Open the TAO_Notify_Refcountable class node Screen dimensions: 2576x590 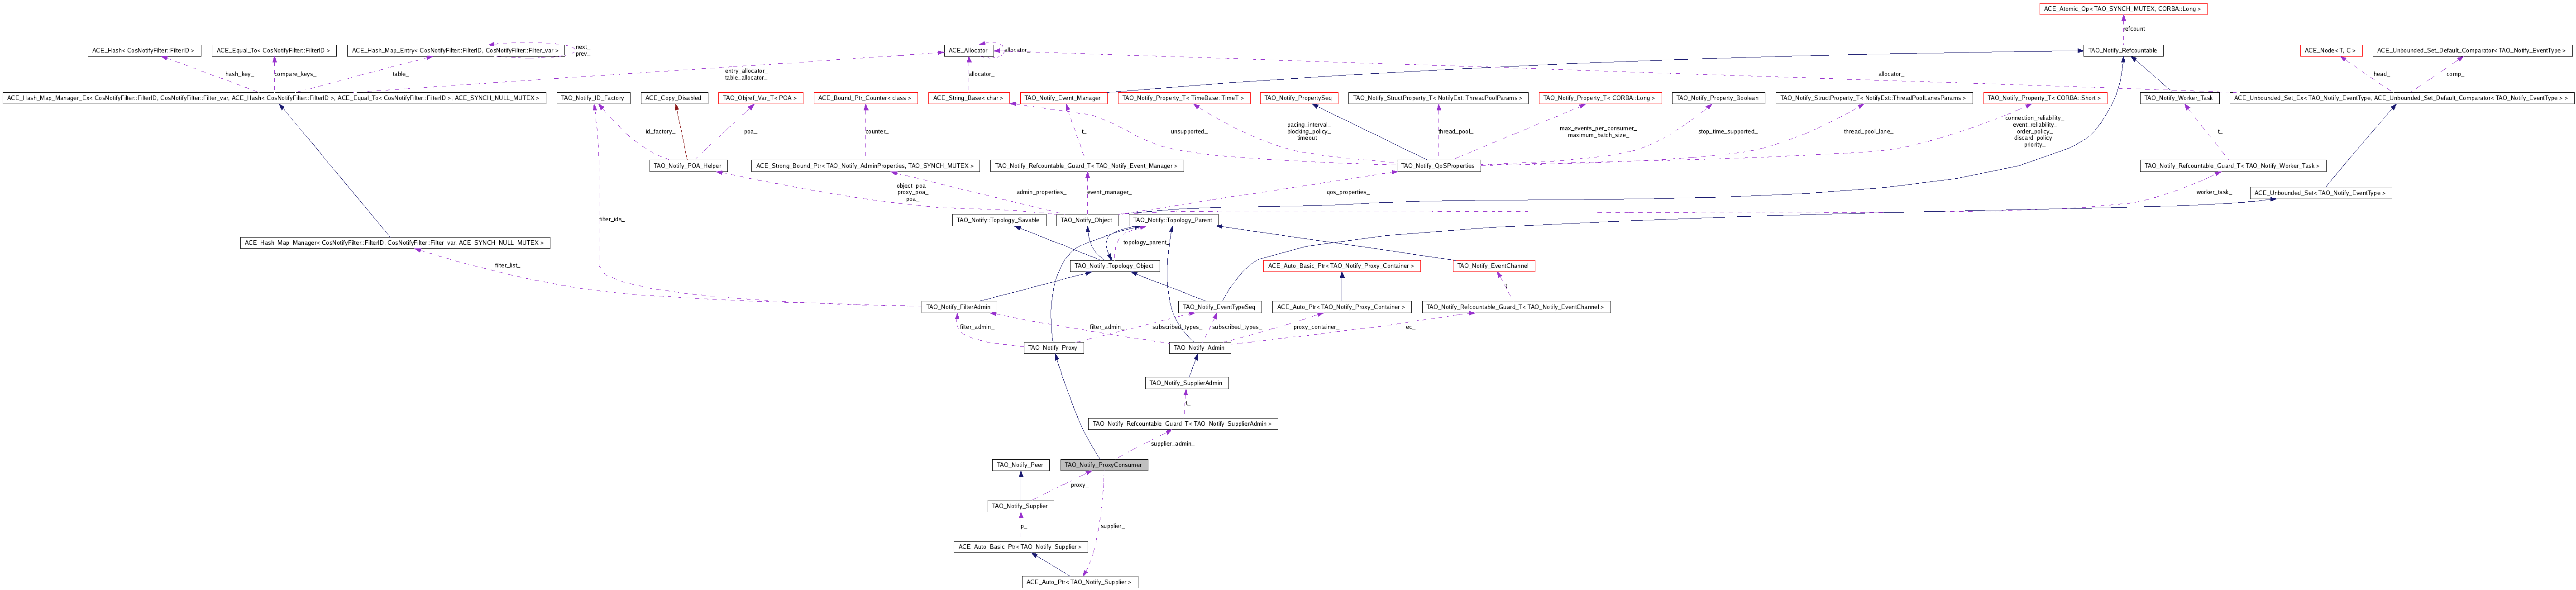(2123, 50)
